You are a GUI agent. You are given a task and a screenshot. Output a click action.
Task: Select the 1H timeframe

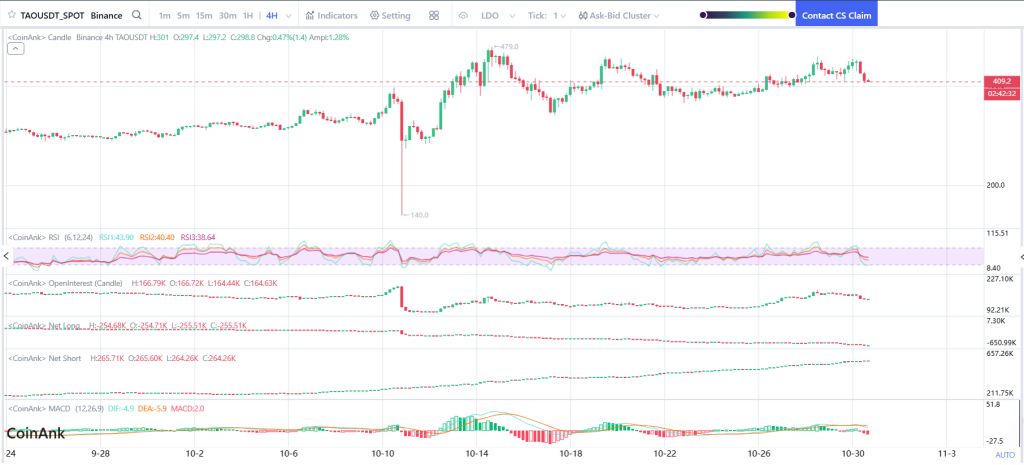247,16
